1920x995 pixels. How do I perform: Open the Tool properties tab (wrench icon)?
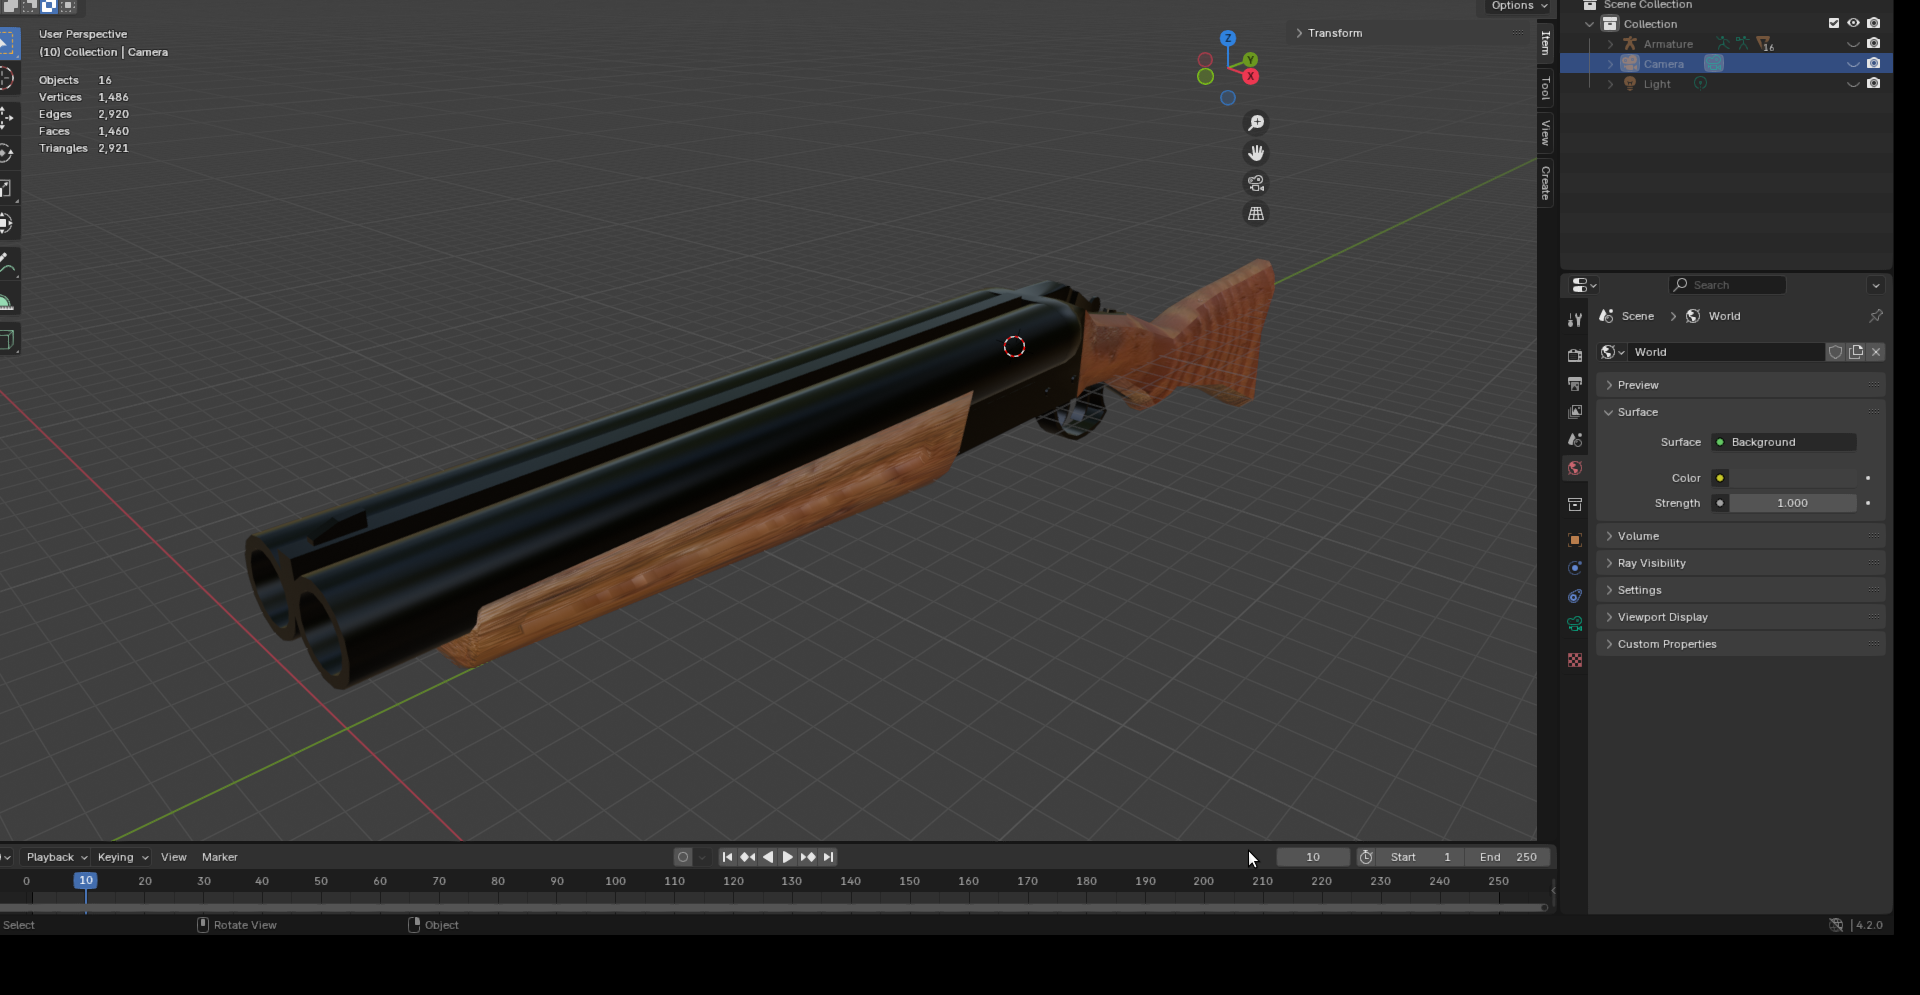pyautogui.click(x=1575, y=320)
